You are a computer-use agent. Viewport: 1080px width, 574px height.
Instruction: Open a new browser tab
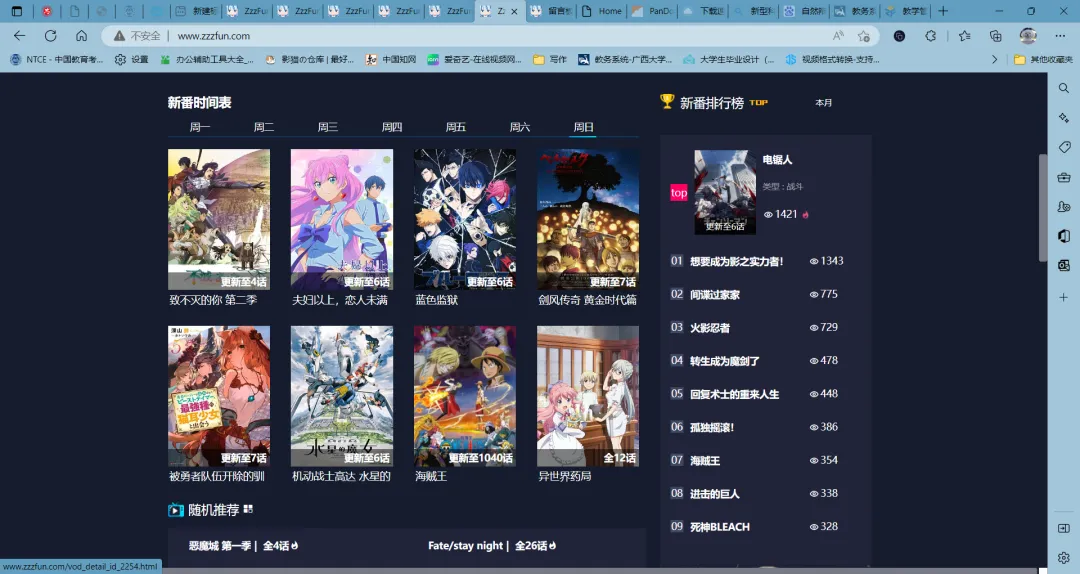click(943, 11)
